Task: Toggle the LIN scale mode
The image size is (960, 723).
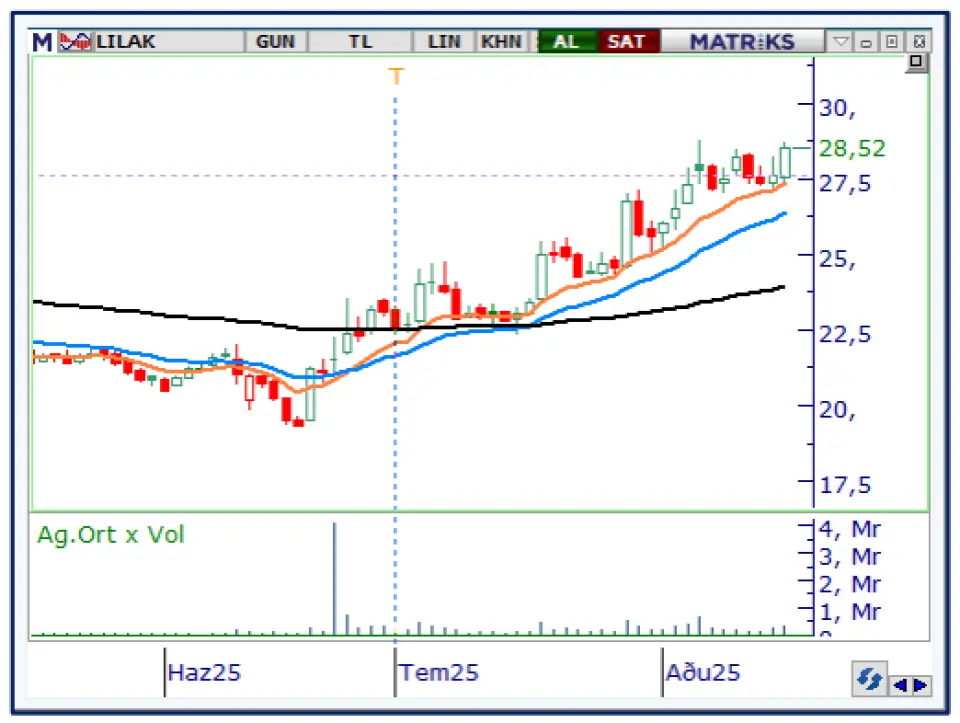Action: click(x=444, y=42)
